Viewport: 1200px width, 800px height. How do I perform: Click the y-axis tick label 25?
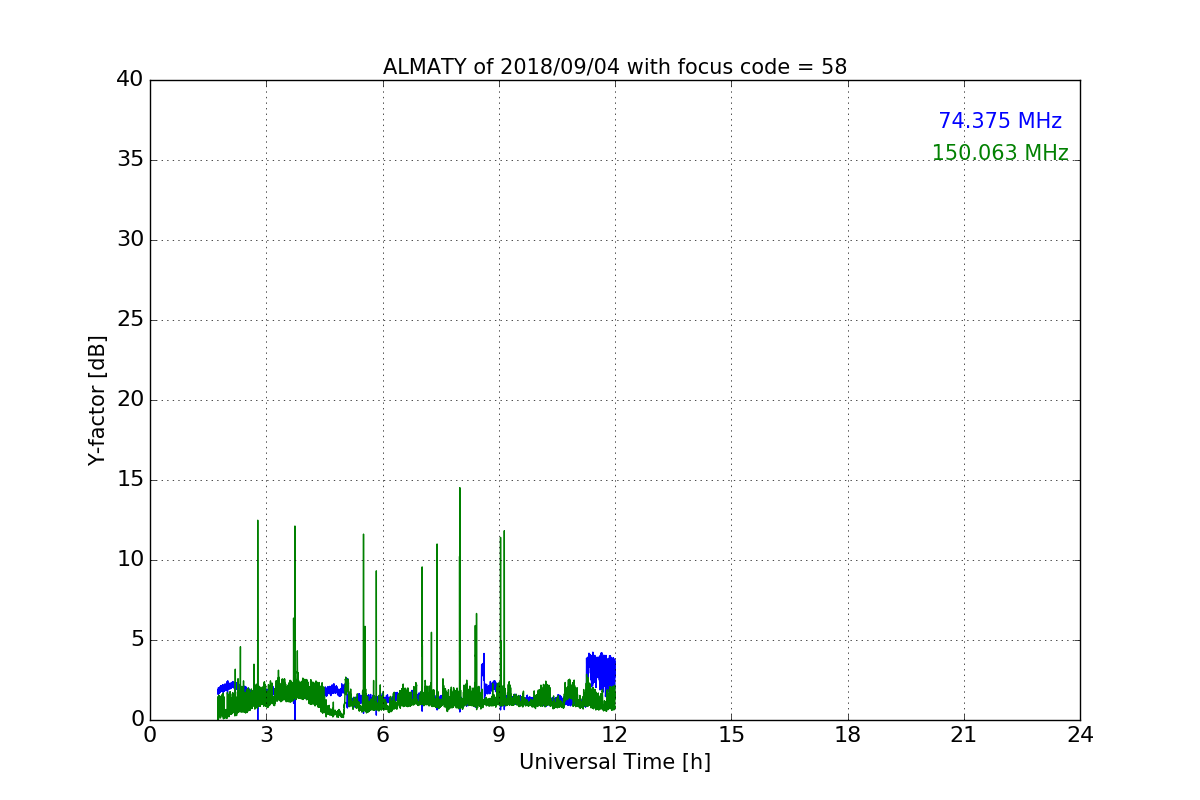(130, 320)
